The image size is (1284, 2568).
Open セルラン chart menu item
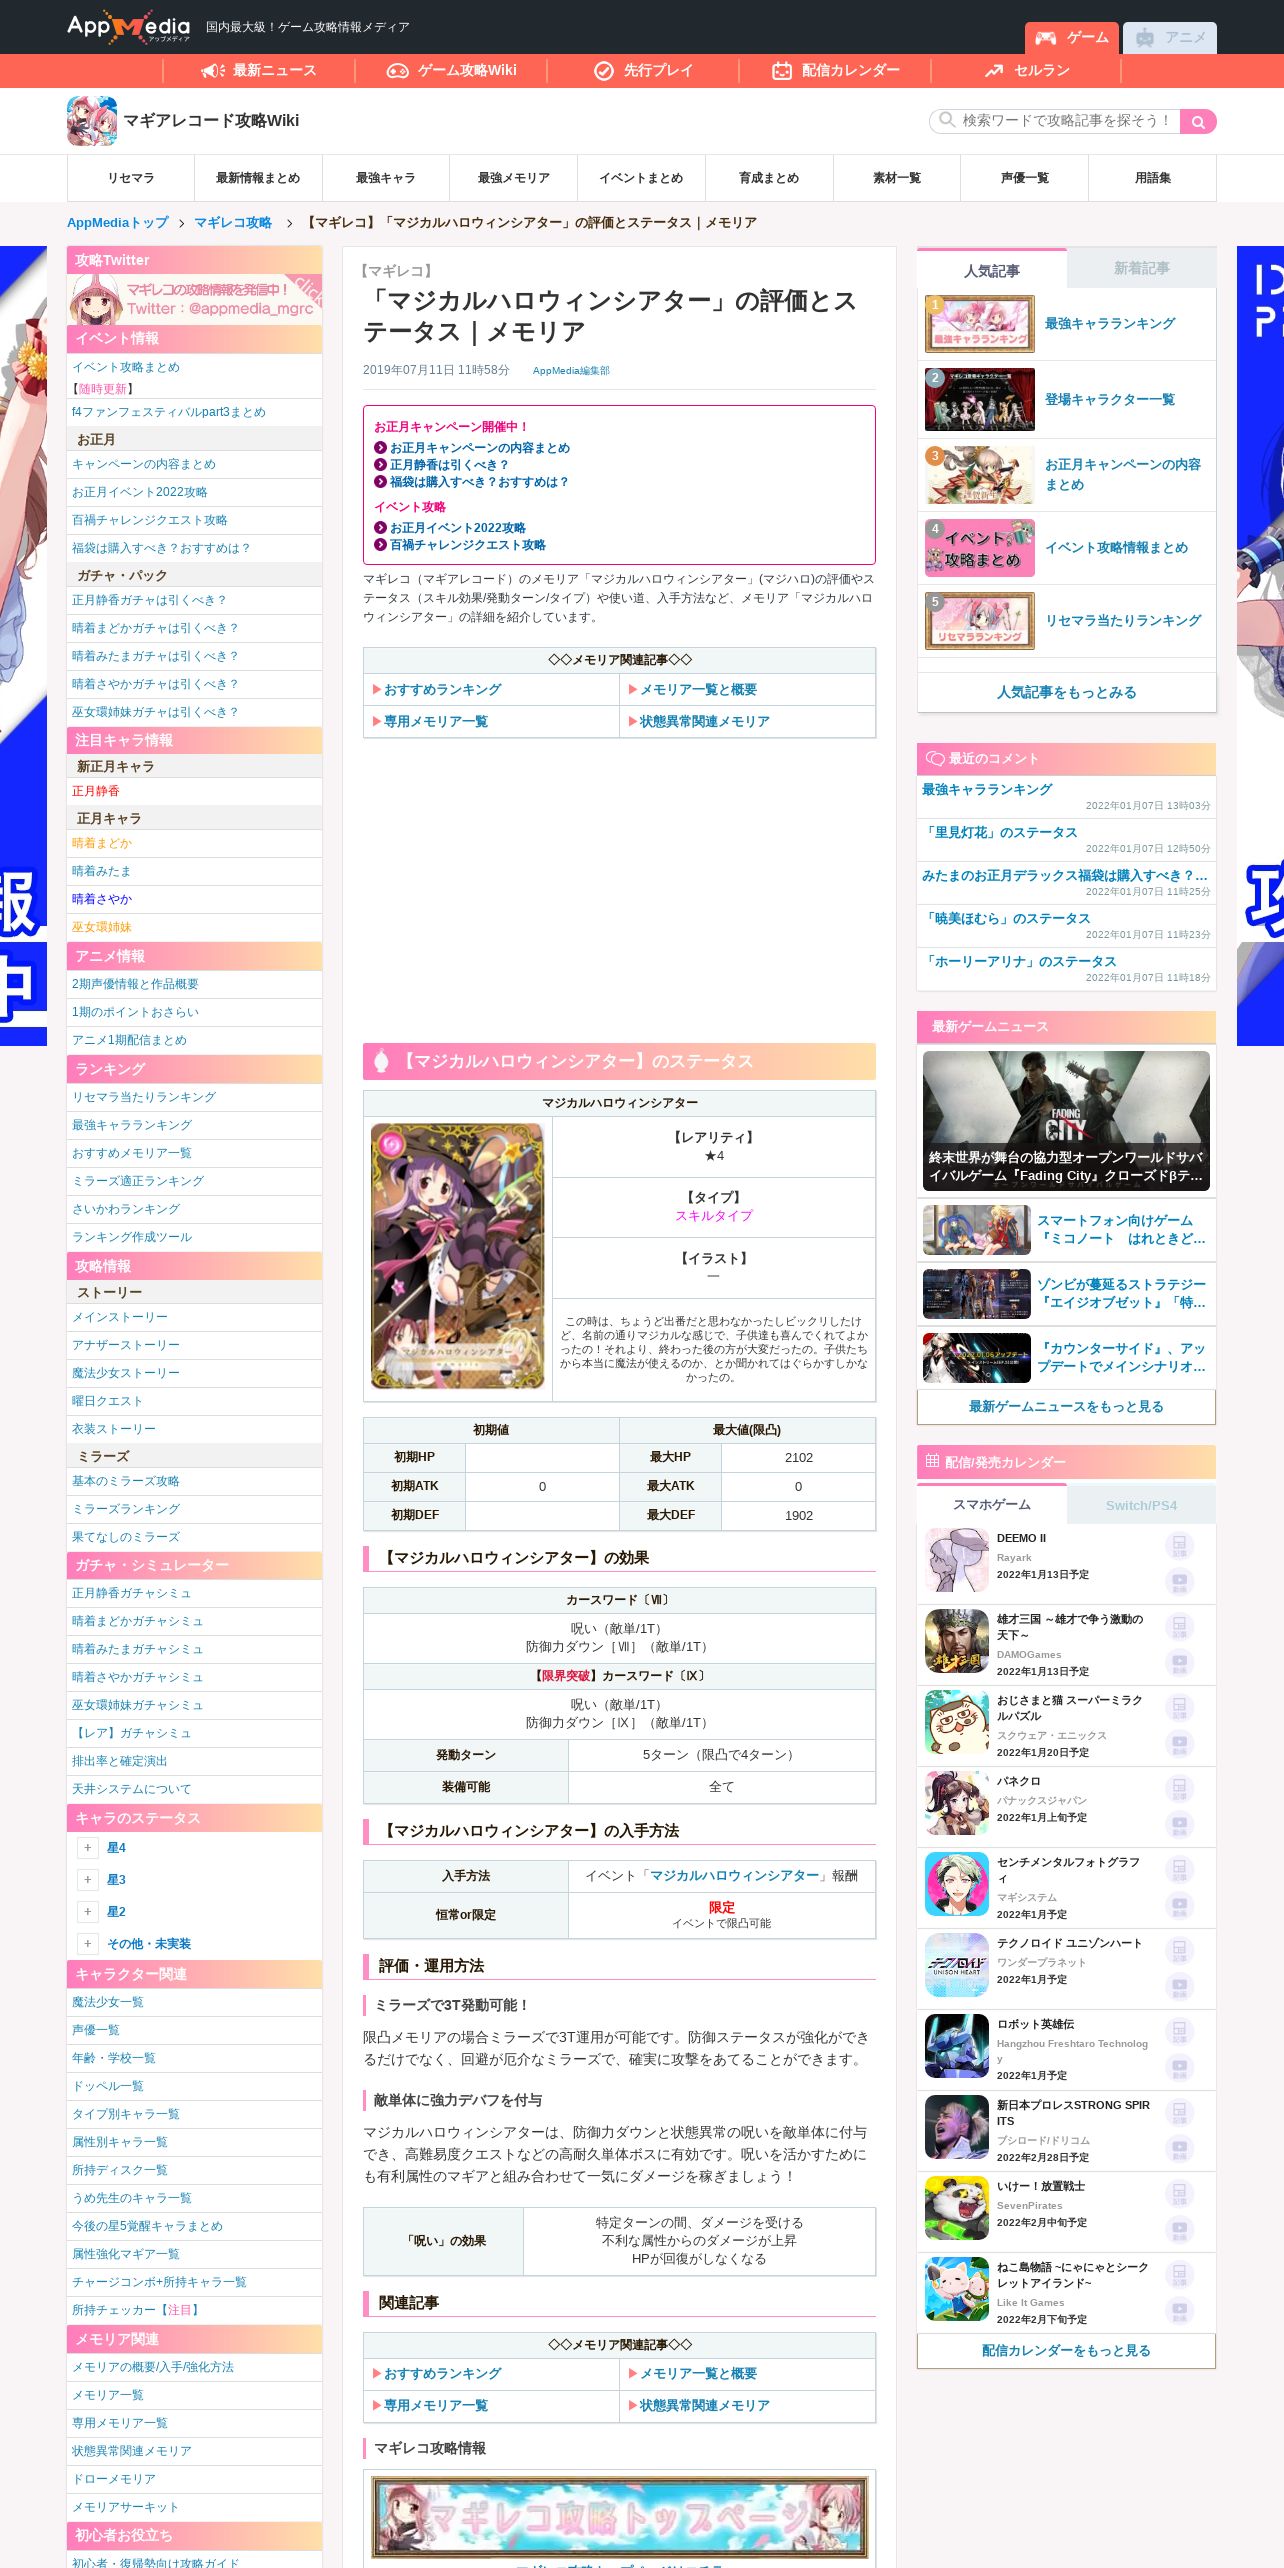point(1027,70)
